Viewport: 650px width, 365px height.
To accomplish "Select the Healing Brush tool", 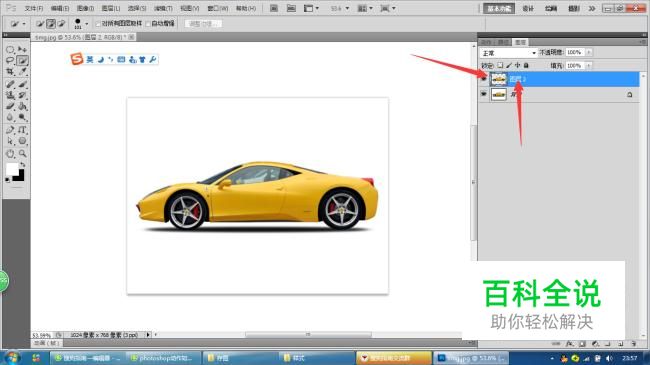I will [10, 84].
